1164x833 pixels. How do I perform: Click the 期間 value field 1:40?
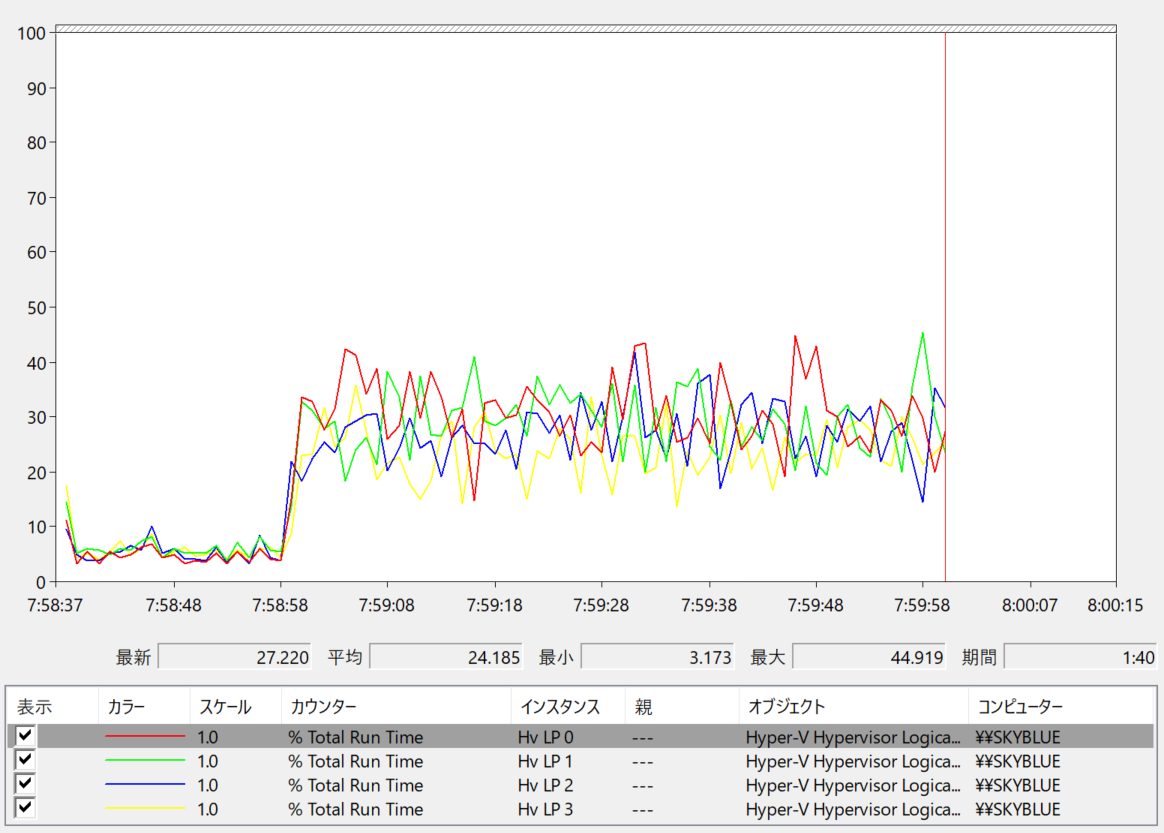pos(1080,657)
